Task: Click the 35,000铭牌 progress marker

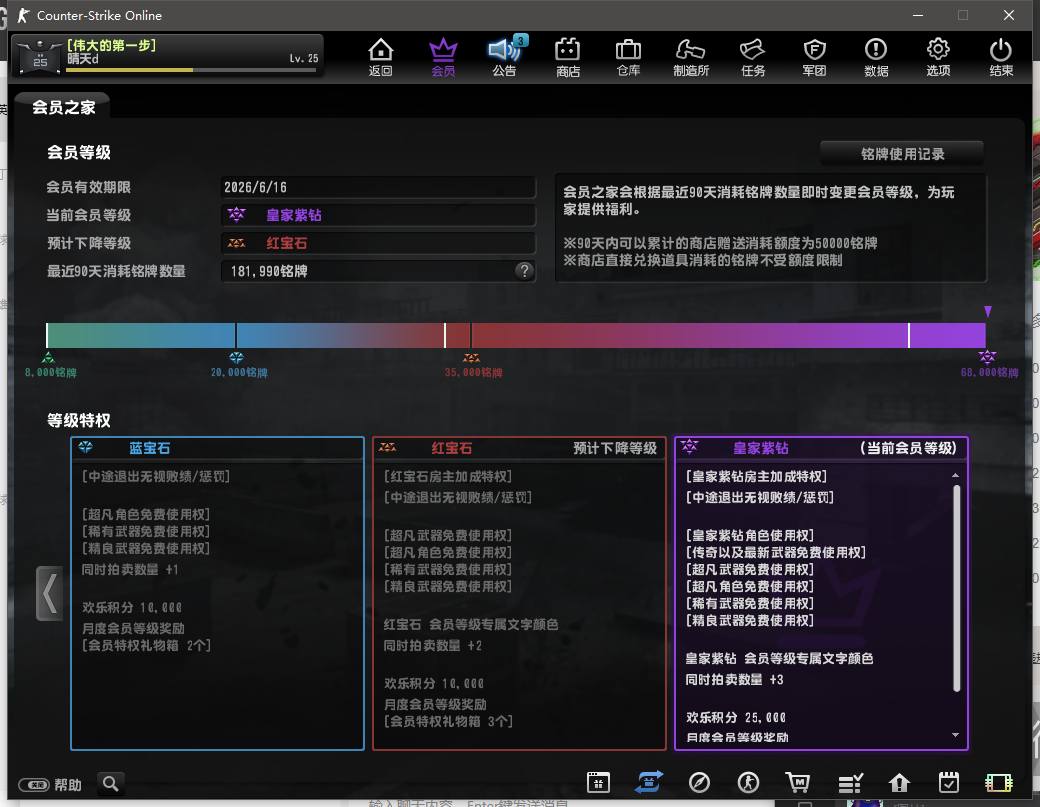Action: [472, 365]
